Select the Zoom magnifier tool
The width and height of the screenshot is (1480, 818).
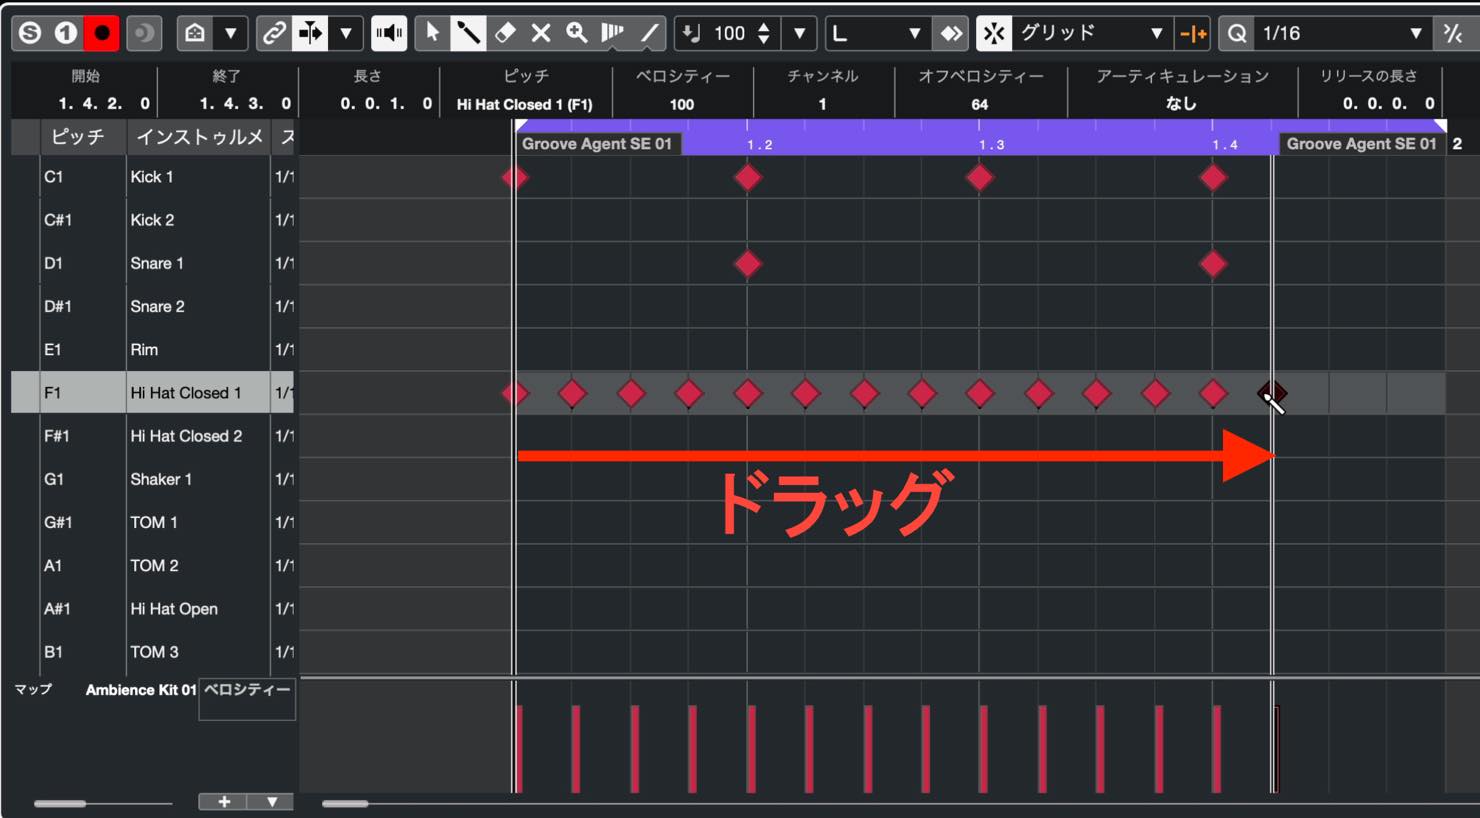(x=577, y=33)
